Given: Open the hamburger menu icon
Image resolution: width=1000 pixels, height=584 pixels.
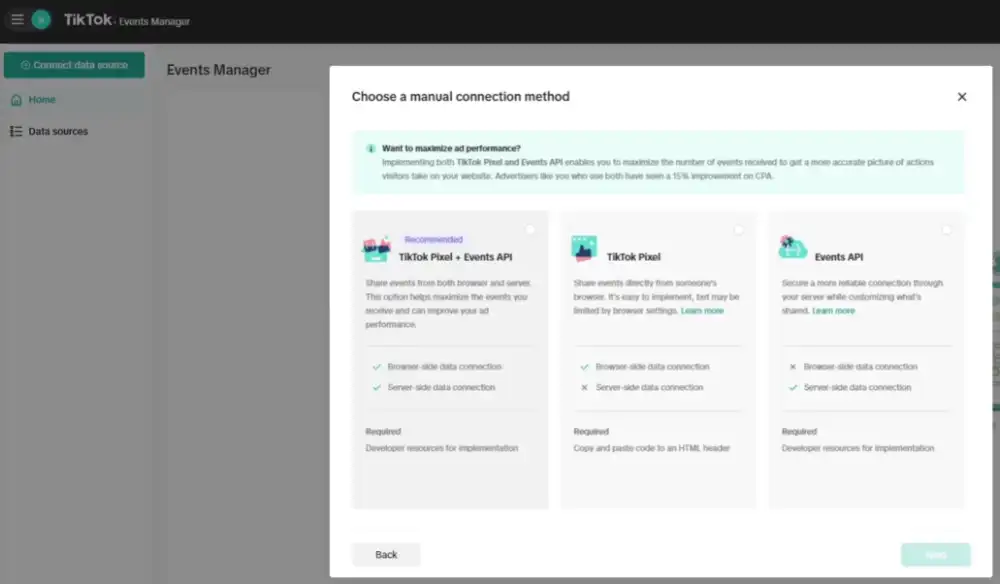Looking at the screenshot, I should pyautogui.click(x=17, y=20).
